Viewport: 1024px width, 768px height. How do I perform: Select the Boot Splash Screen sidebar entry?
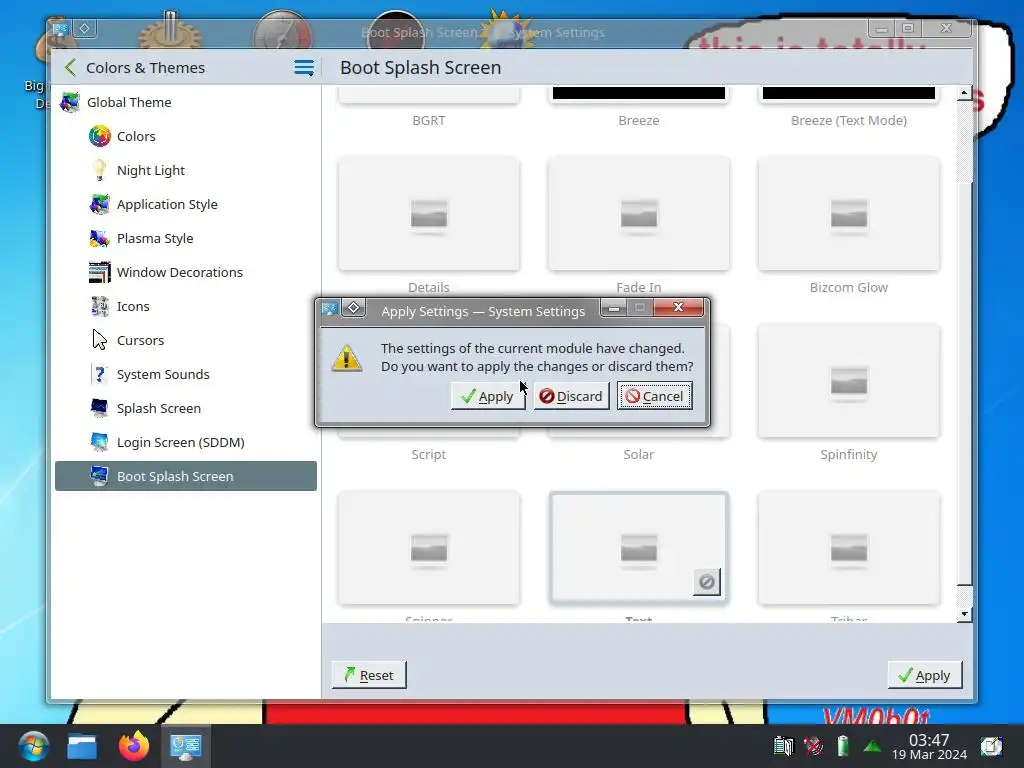click(185, 476)
